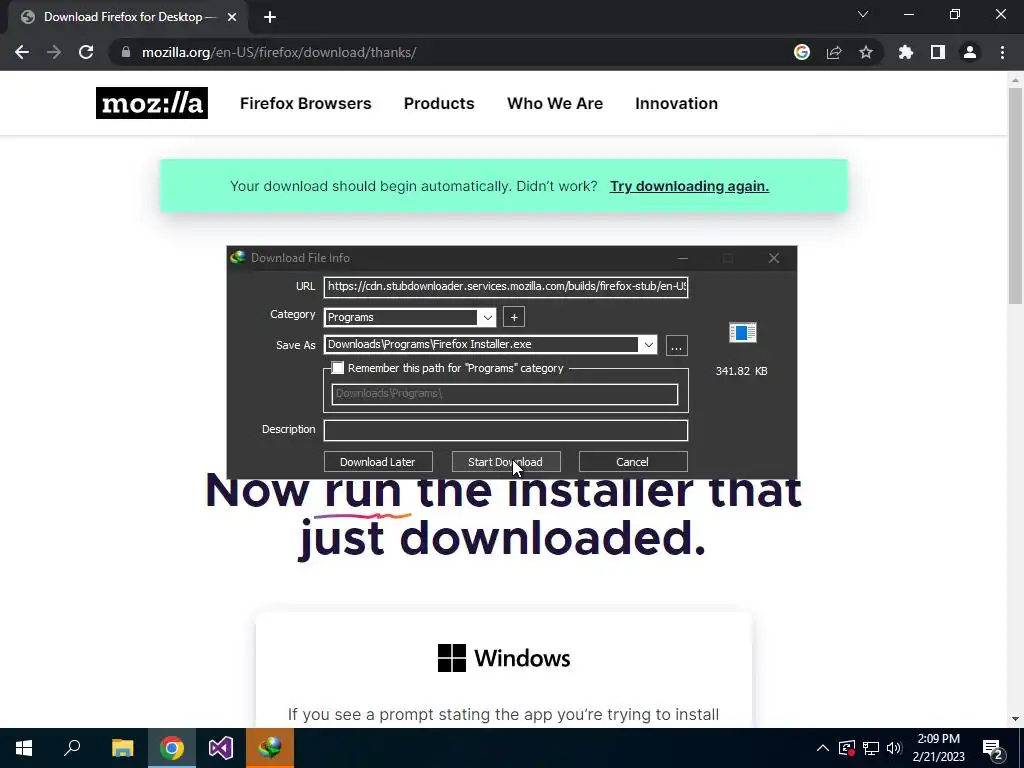Click the file type icon above 341.82 KB
The image size is (1024, 768).
tap(743, 332)
